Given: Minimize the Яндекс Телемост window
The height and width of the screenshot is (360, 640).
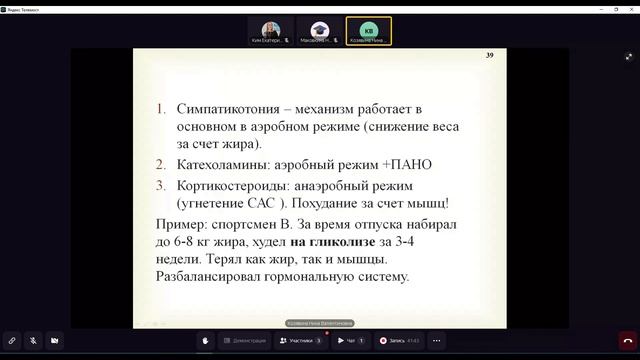Looking at the screenshot, I should tap(601, 9).
